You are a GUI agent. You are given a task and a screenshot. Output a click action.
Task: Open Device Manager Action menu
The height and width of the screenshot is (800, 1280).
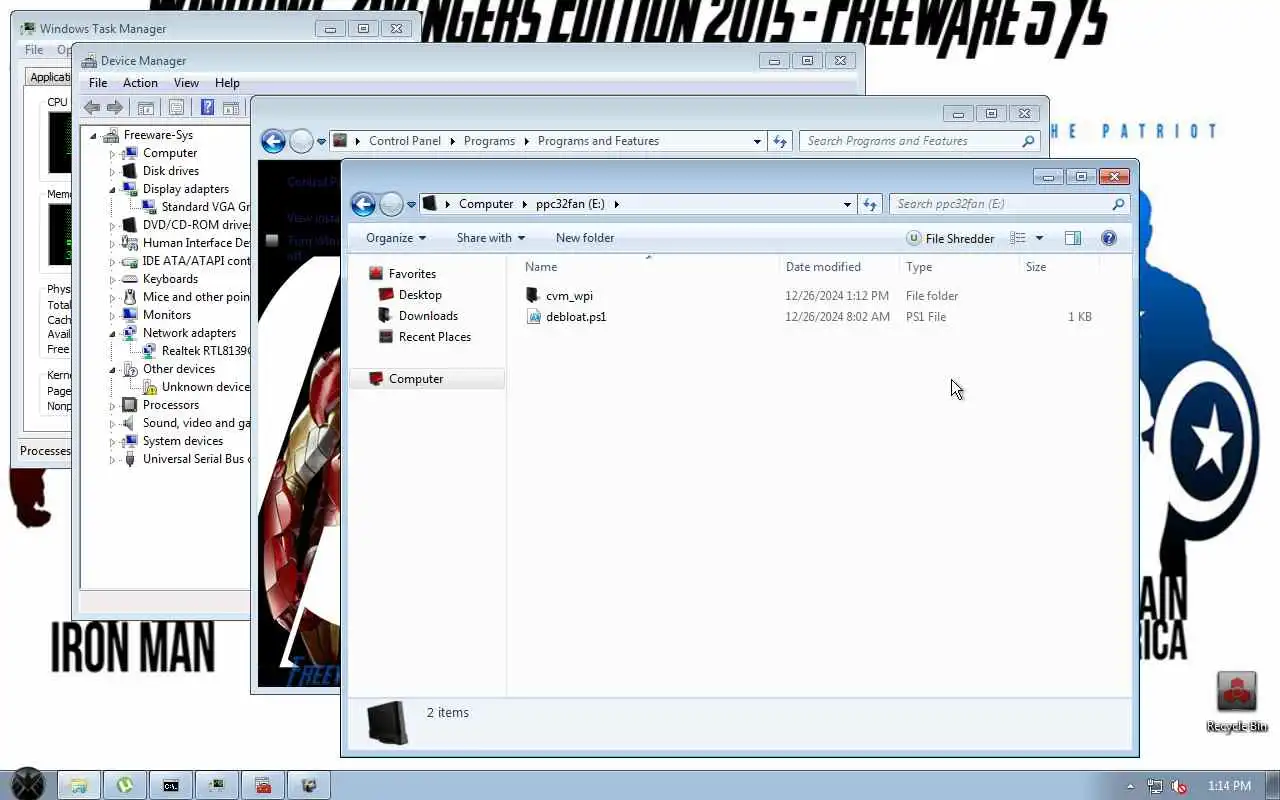point(140,83)
